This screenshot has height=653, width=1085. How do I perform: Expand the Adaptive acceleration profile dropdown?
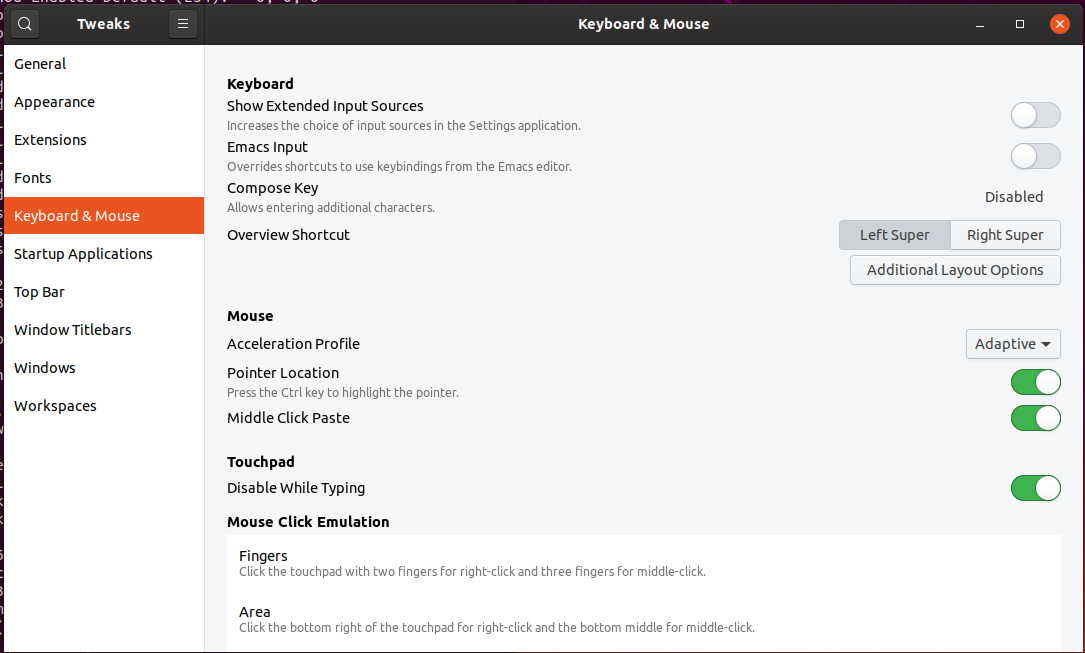1013,344
